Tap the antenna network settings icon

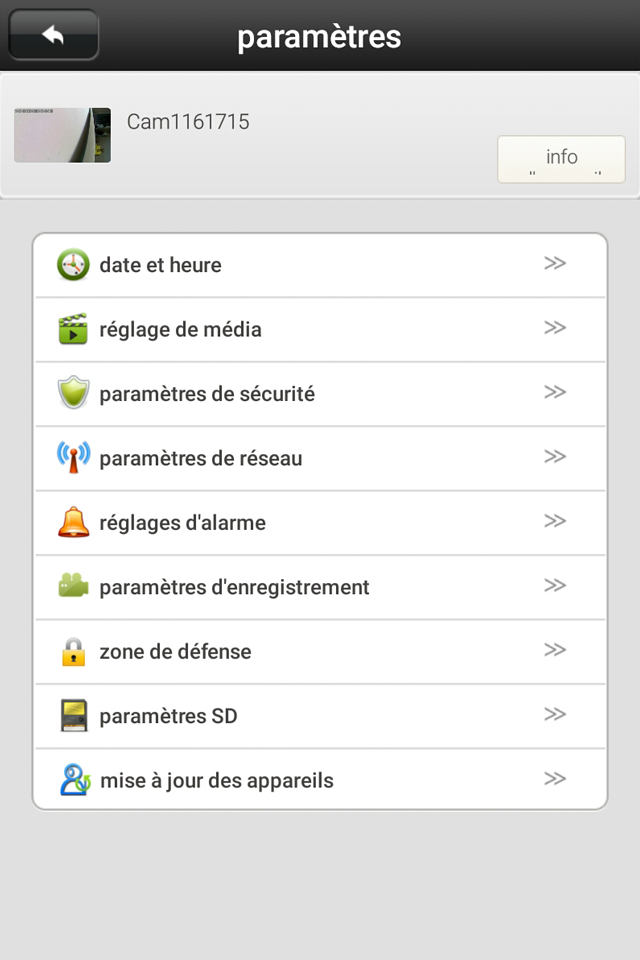(73, 458)
